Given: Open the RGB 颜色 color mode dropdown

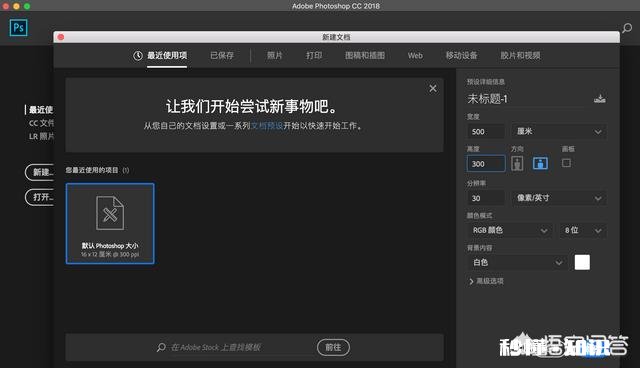Looking at the screenshot, I should coord(509,230).
